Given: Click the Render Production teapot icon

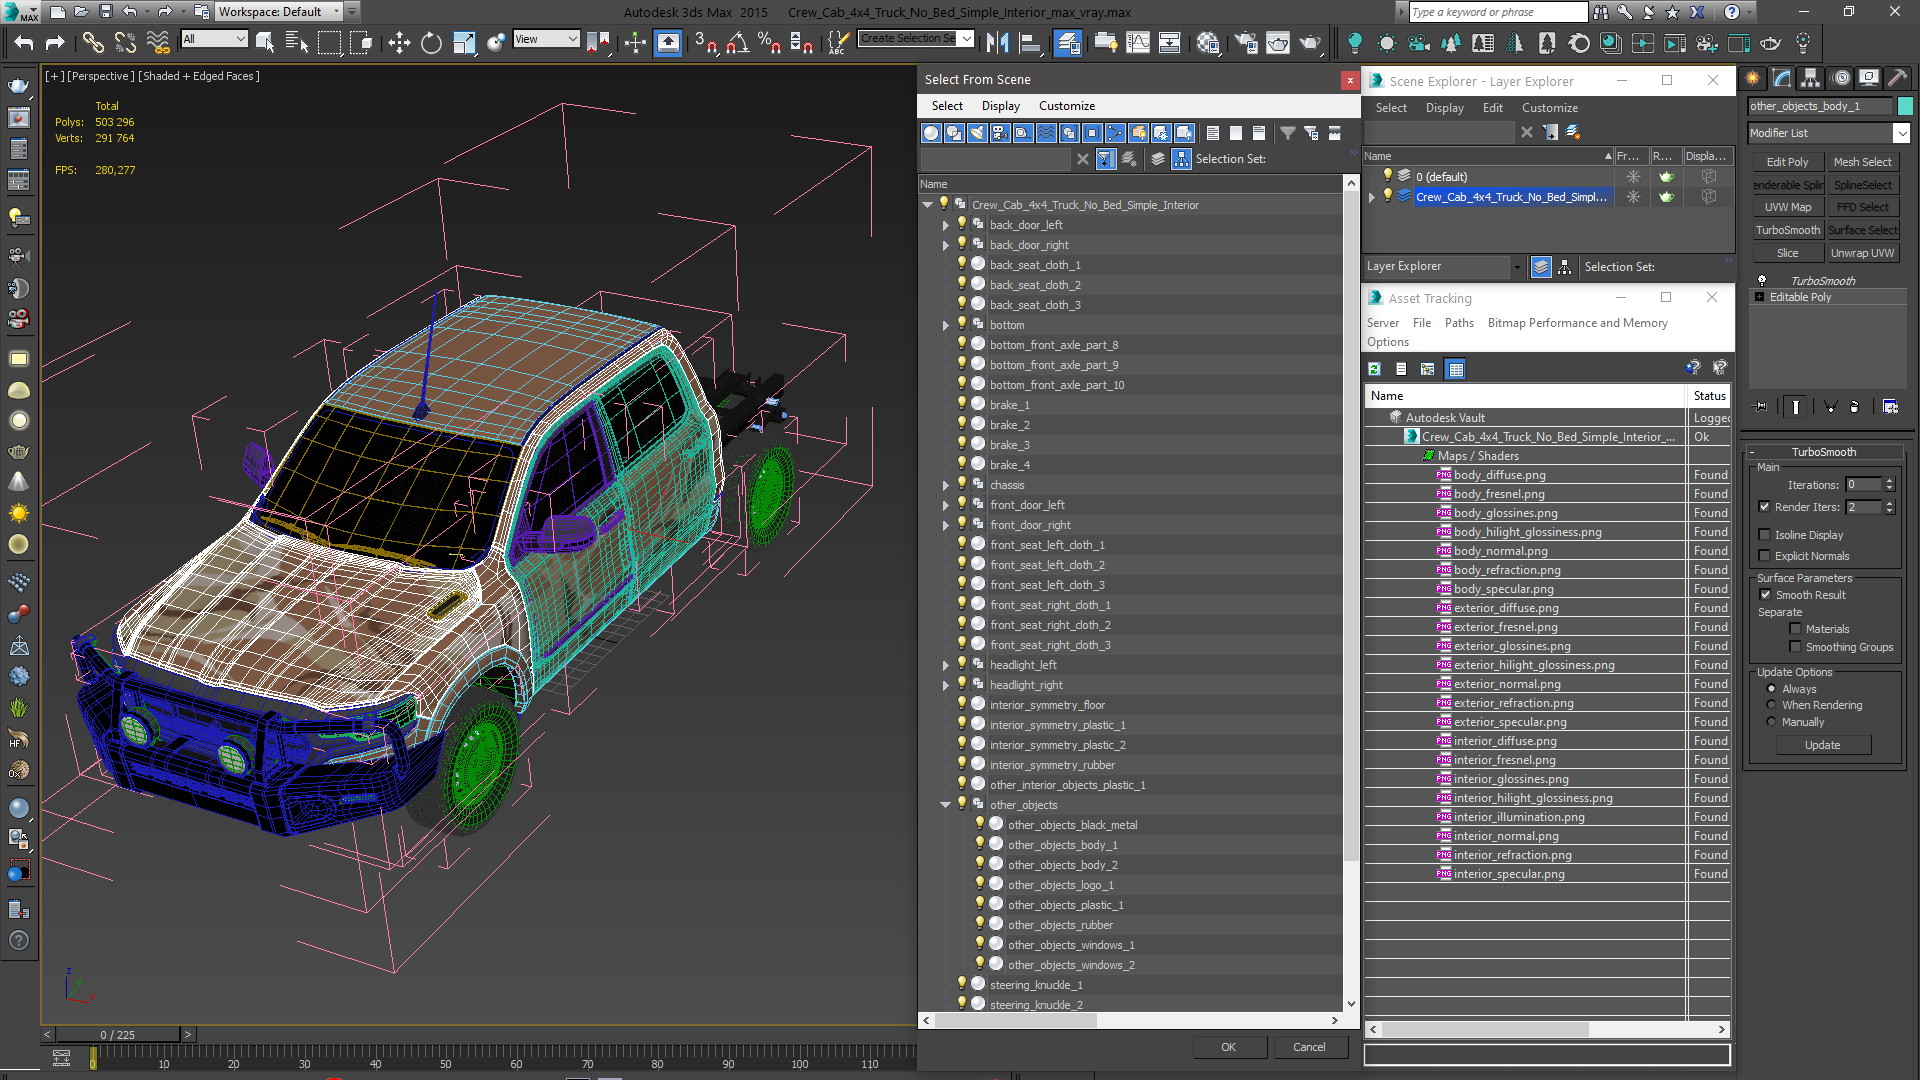Looking at the screenshot, I should click(x=1311, y=42).
